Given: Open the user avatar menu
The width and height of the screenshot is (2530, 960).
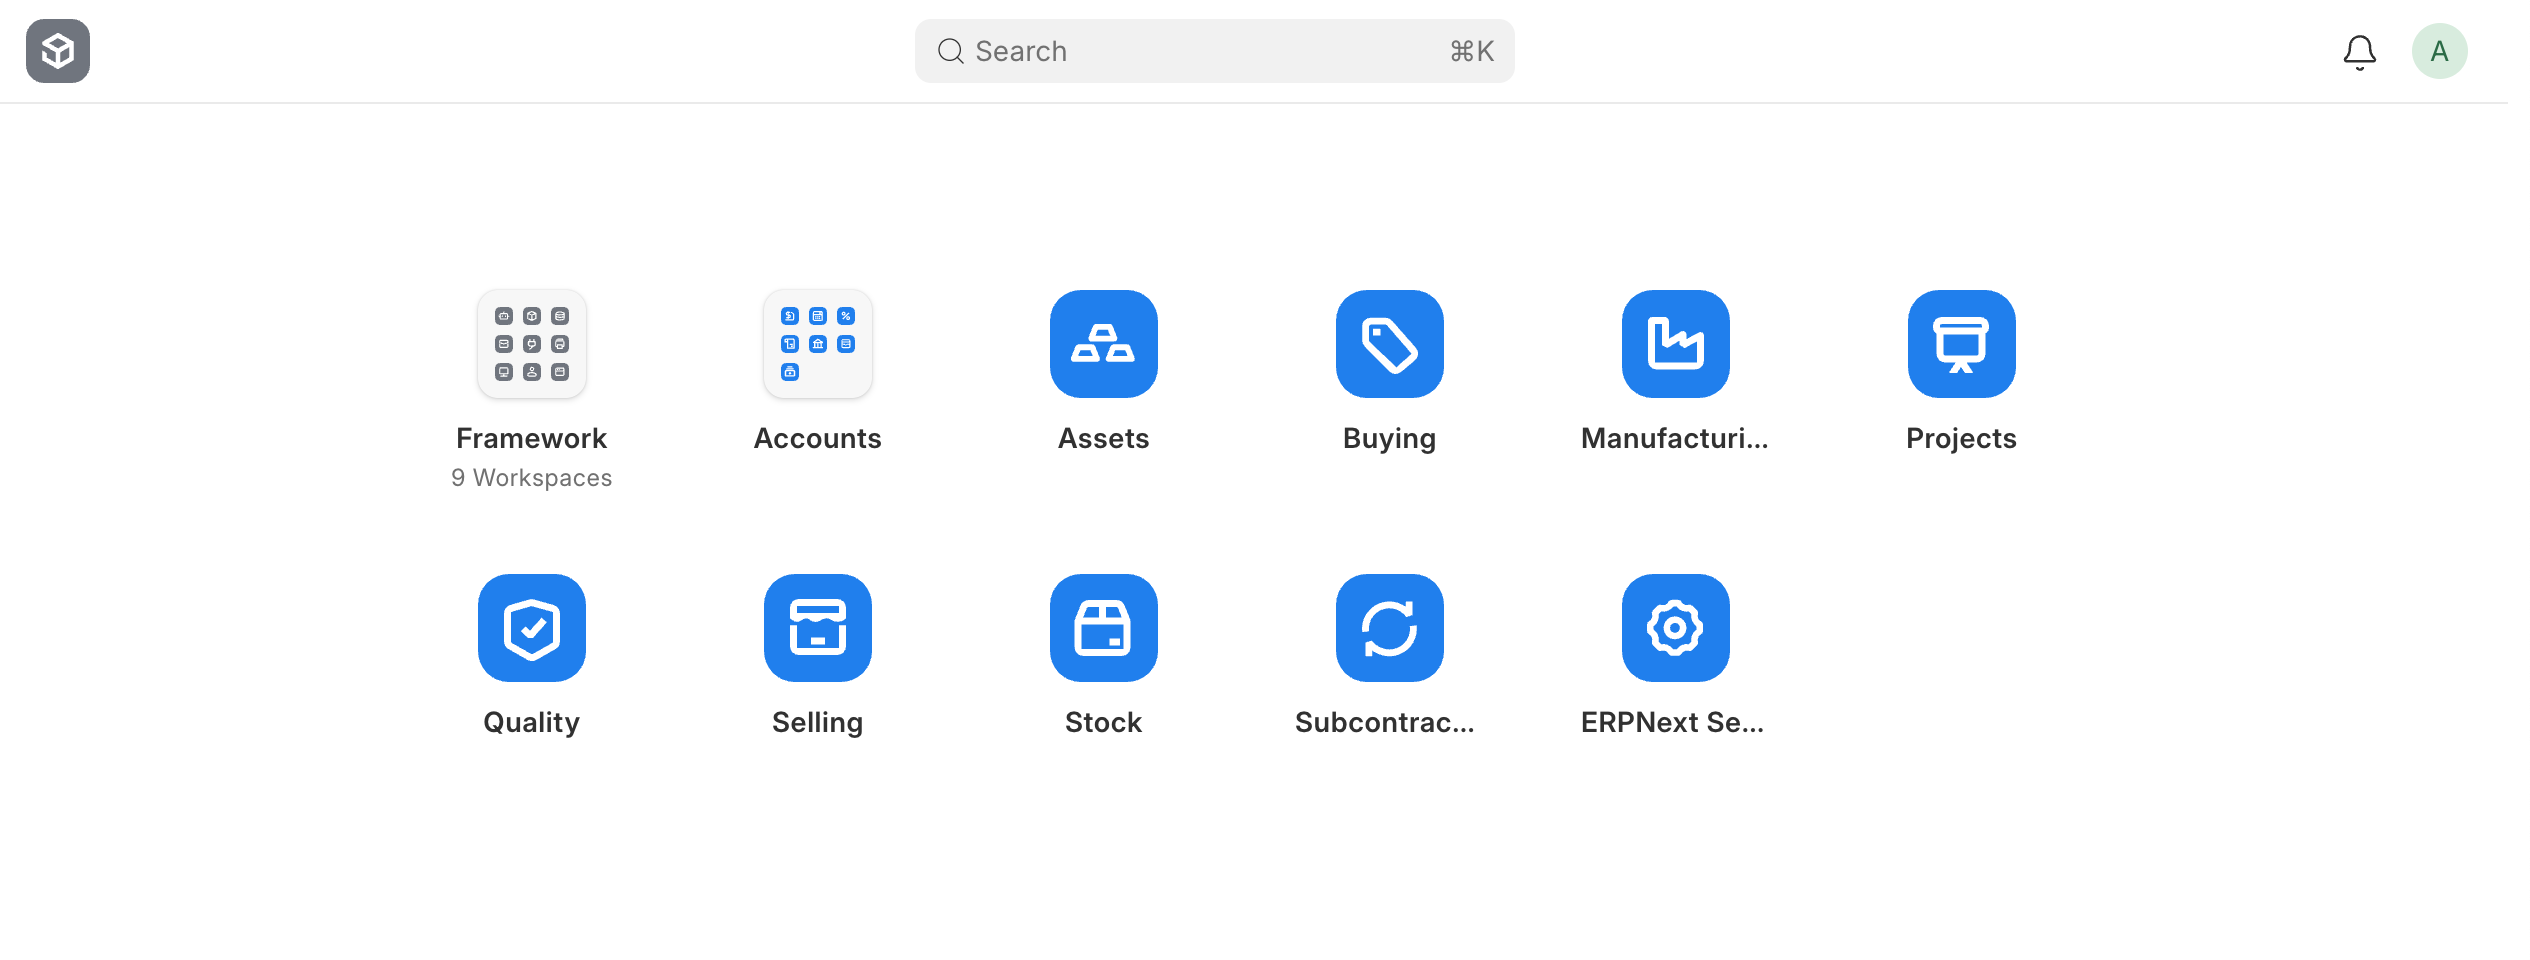Looking at the screenshot, I should pyautogui.click(x=2439, y=52).
